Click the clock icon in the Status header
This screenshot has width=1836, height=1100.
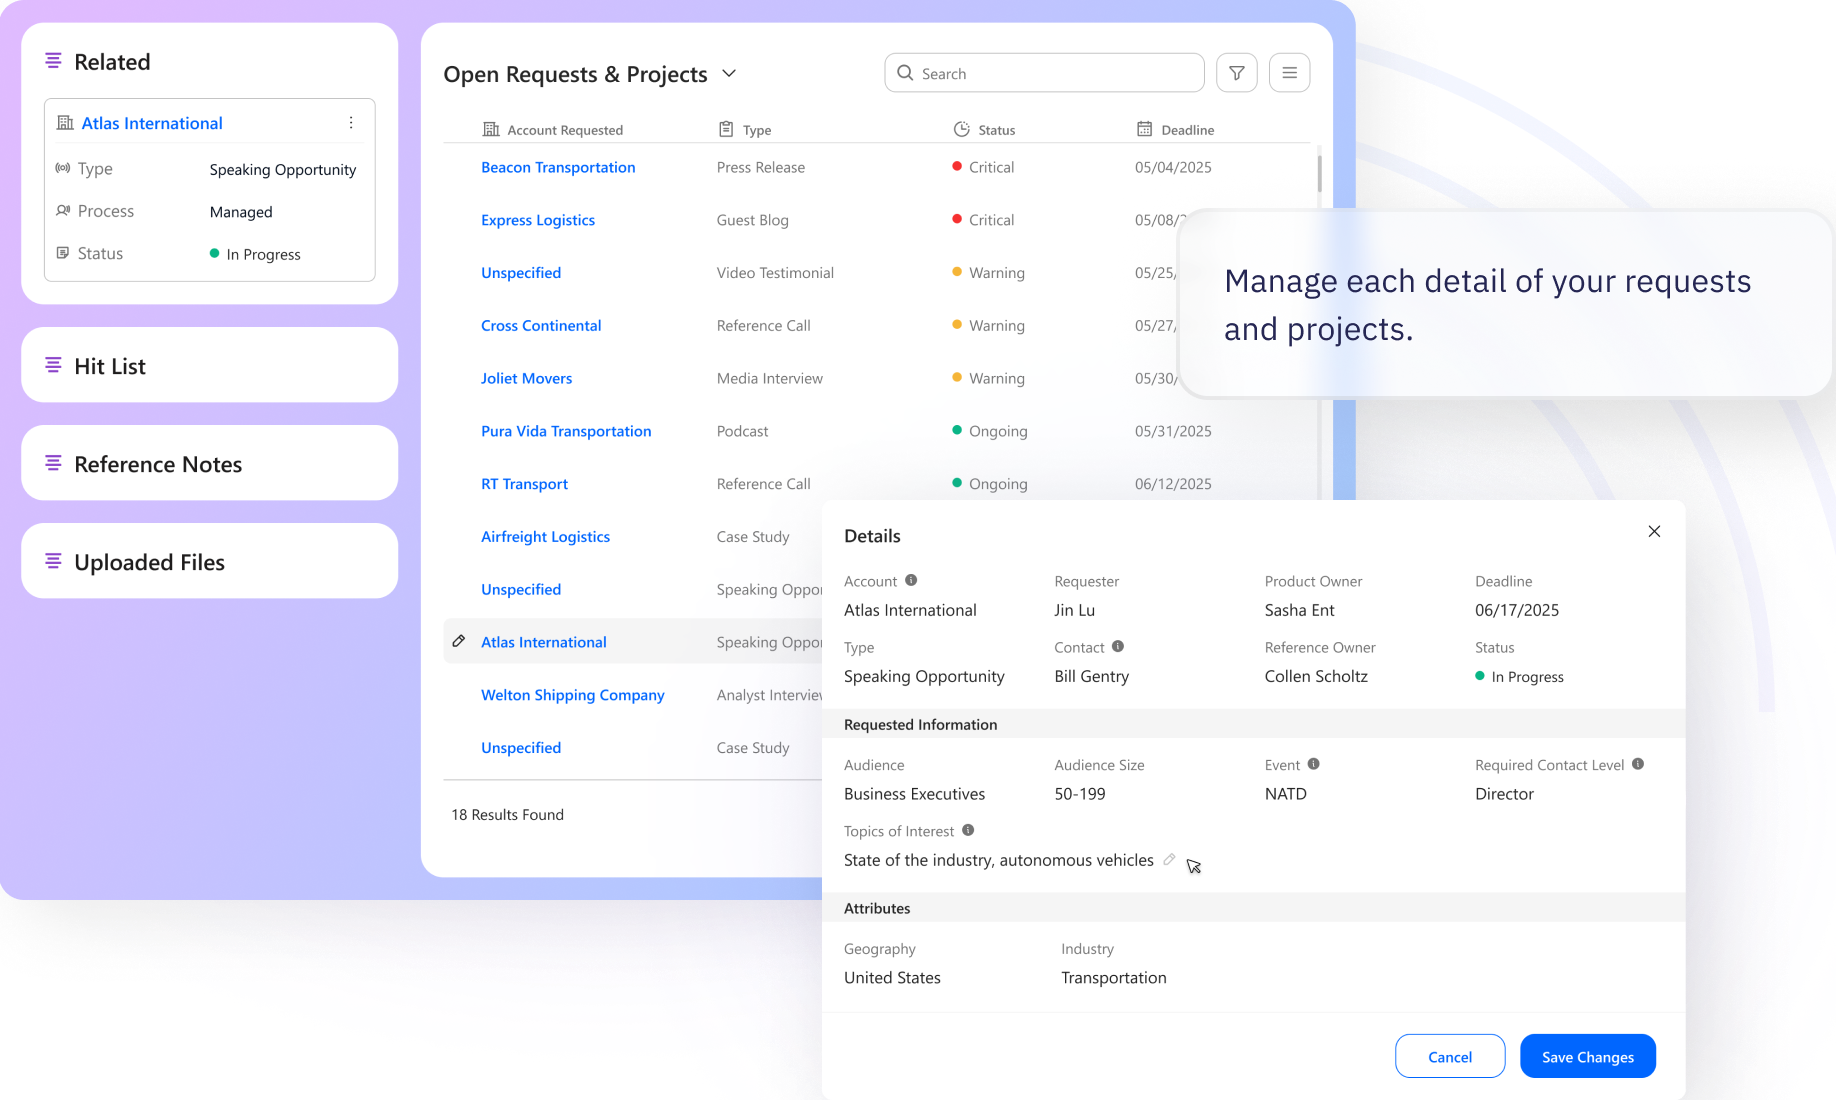(x=962, y=129)
